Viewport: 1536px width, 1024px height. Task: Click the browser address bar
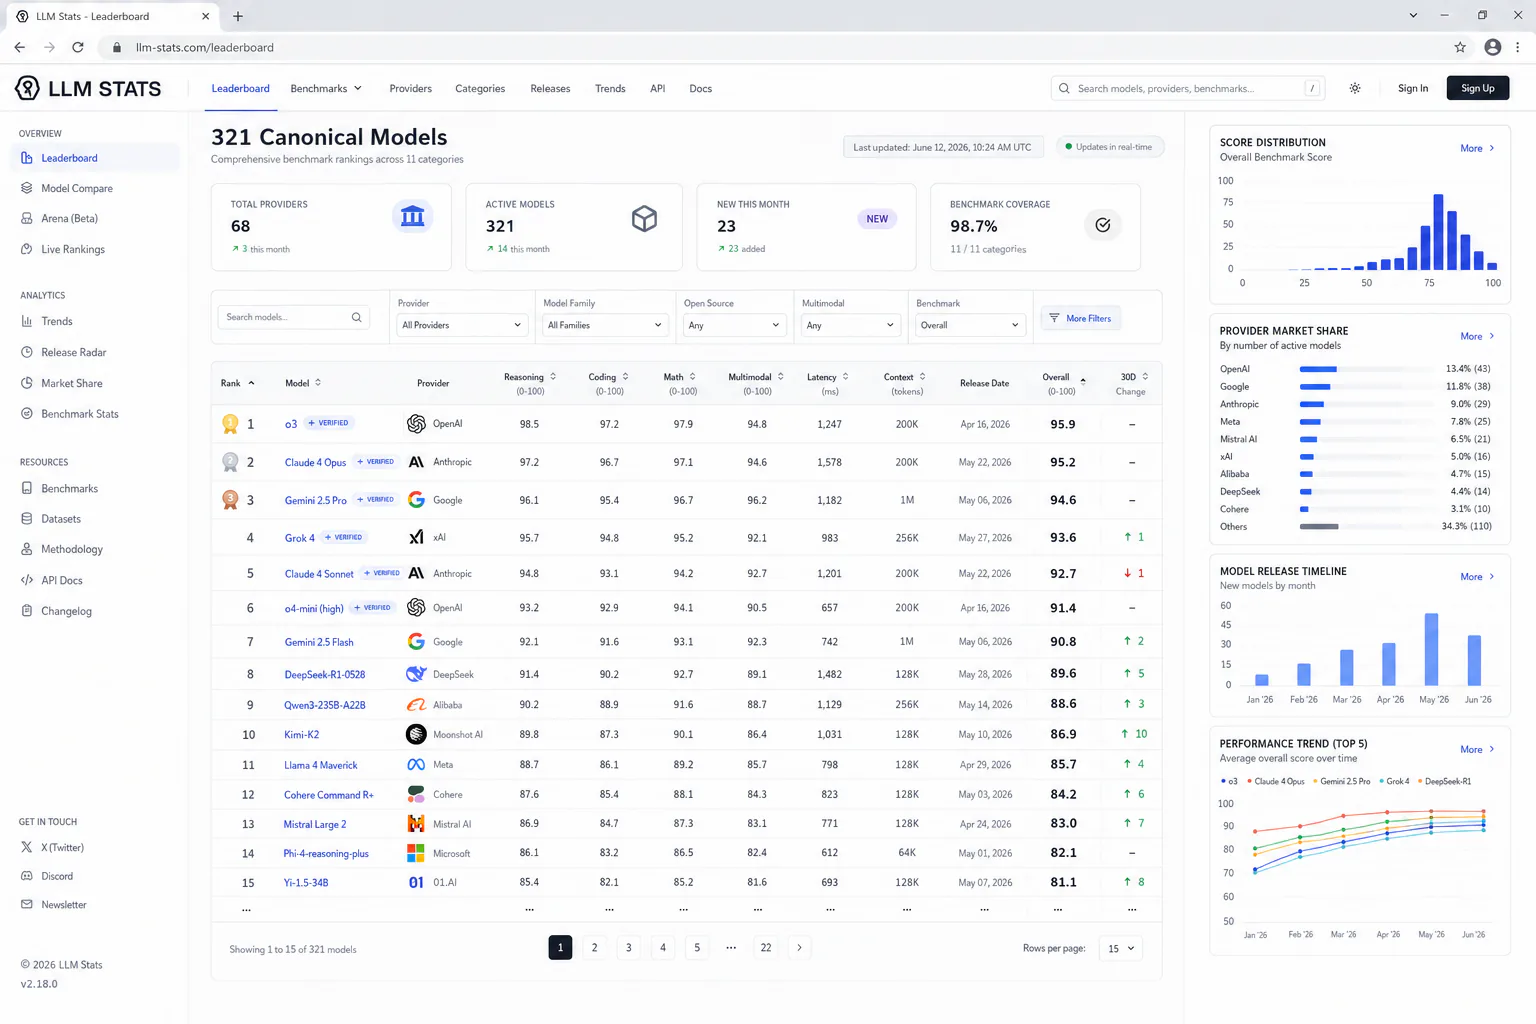tap(780, 47)
